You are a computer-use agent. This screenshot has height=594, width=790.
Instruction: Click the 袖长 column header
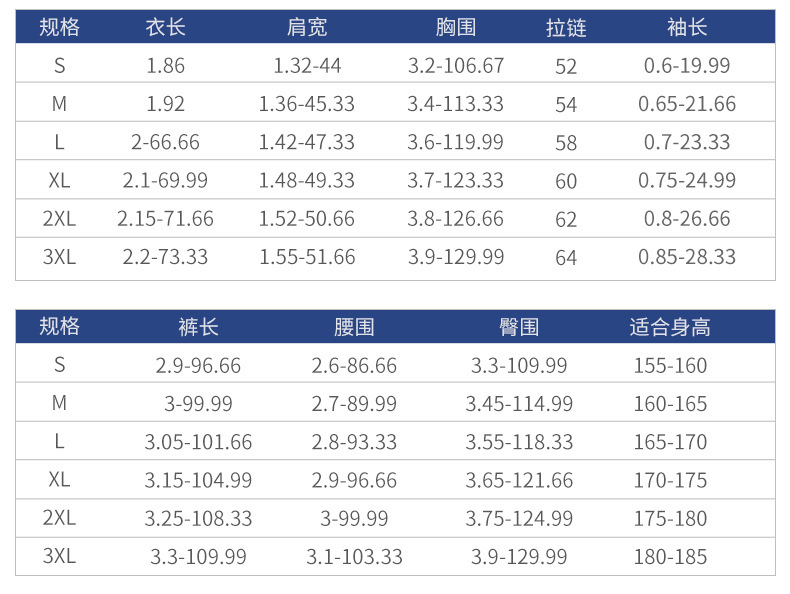click(x=687, y=28)
